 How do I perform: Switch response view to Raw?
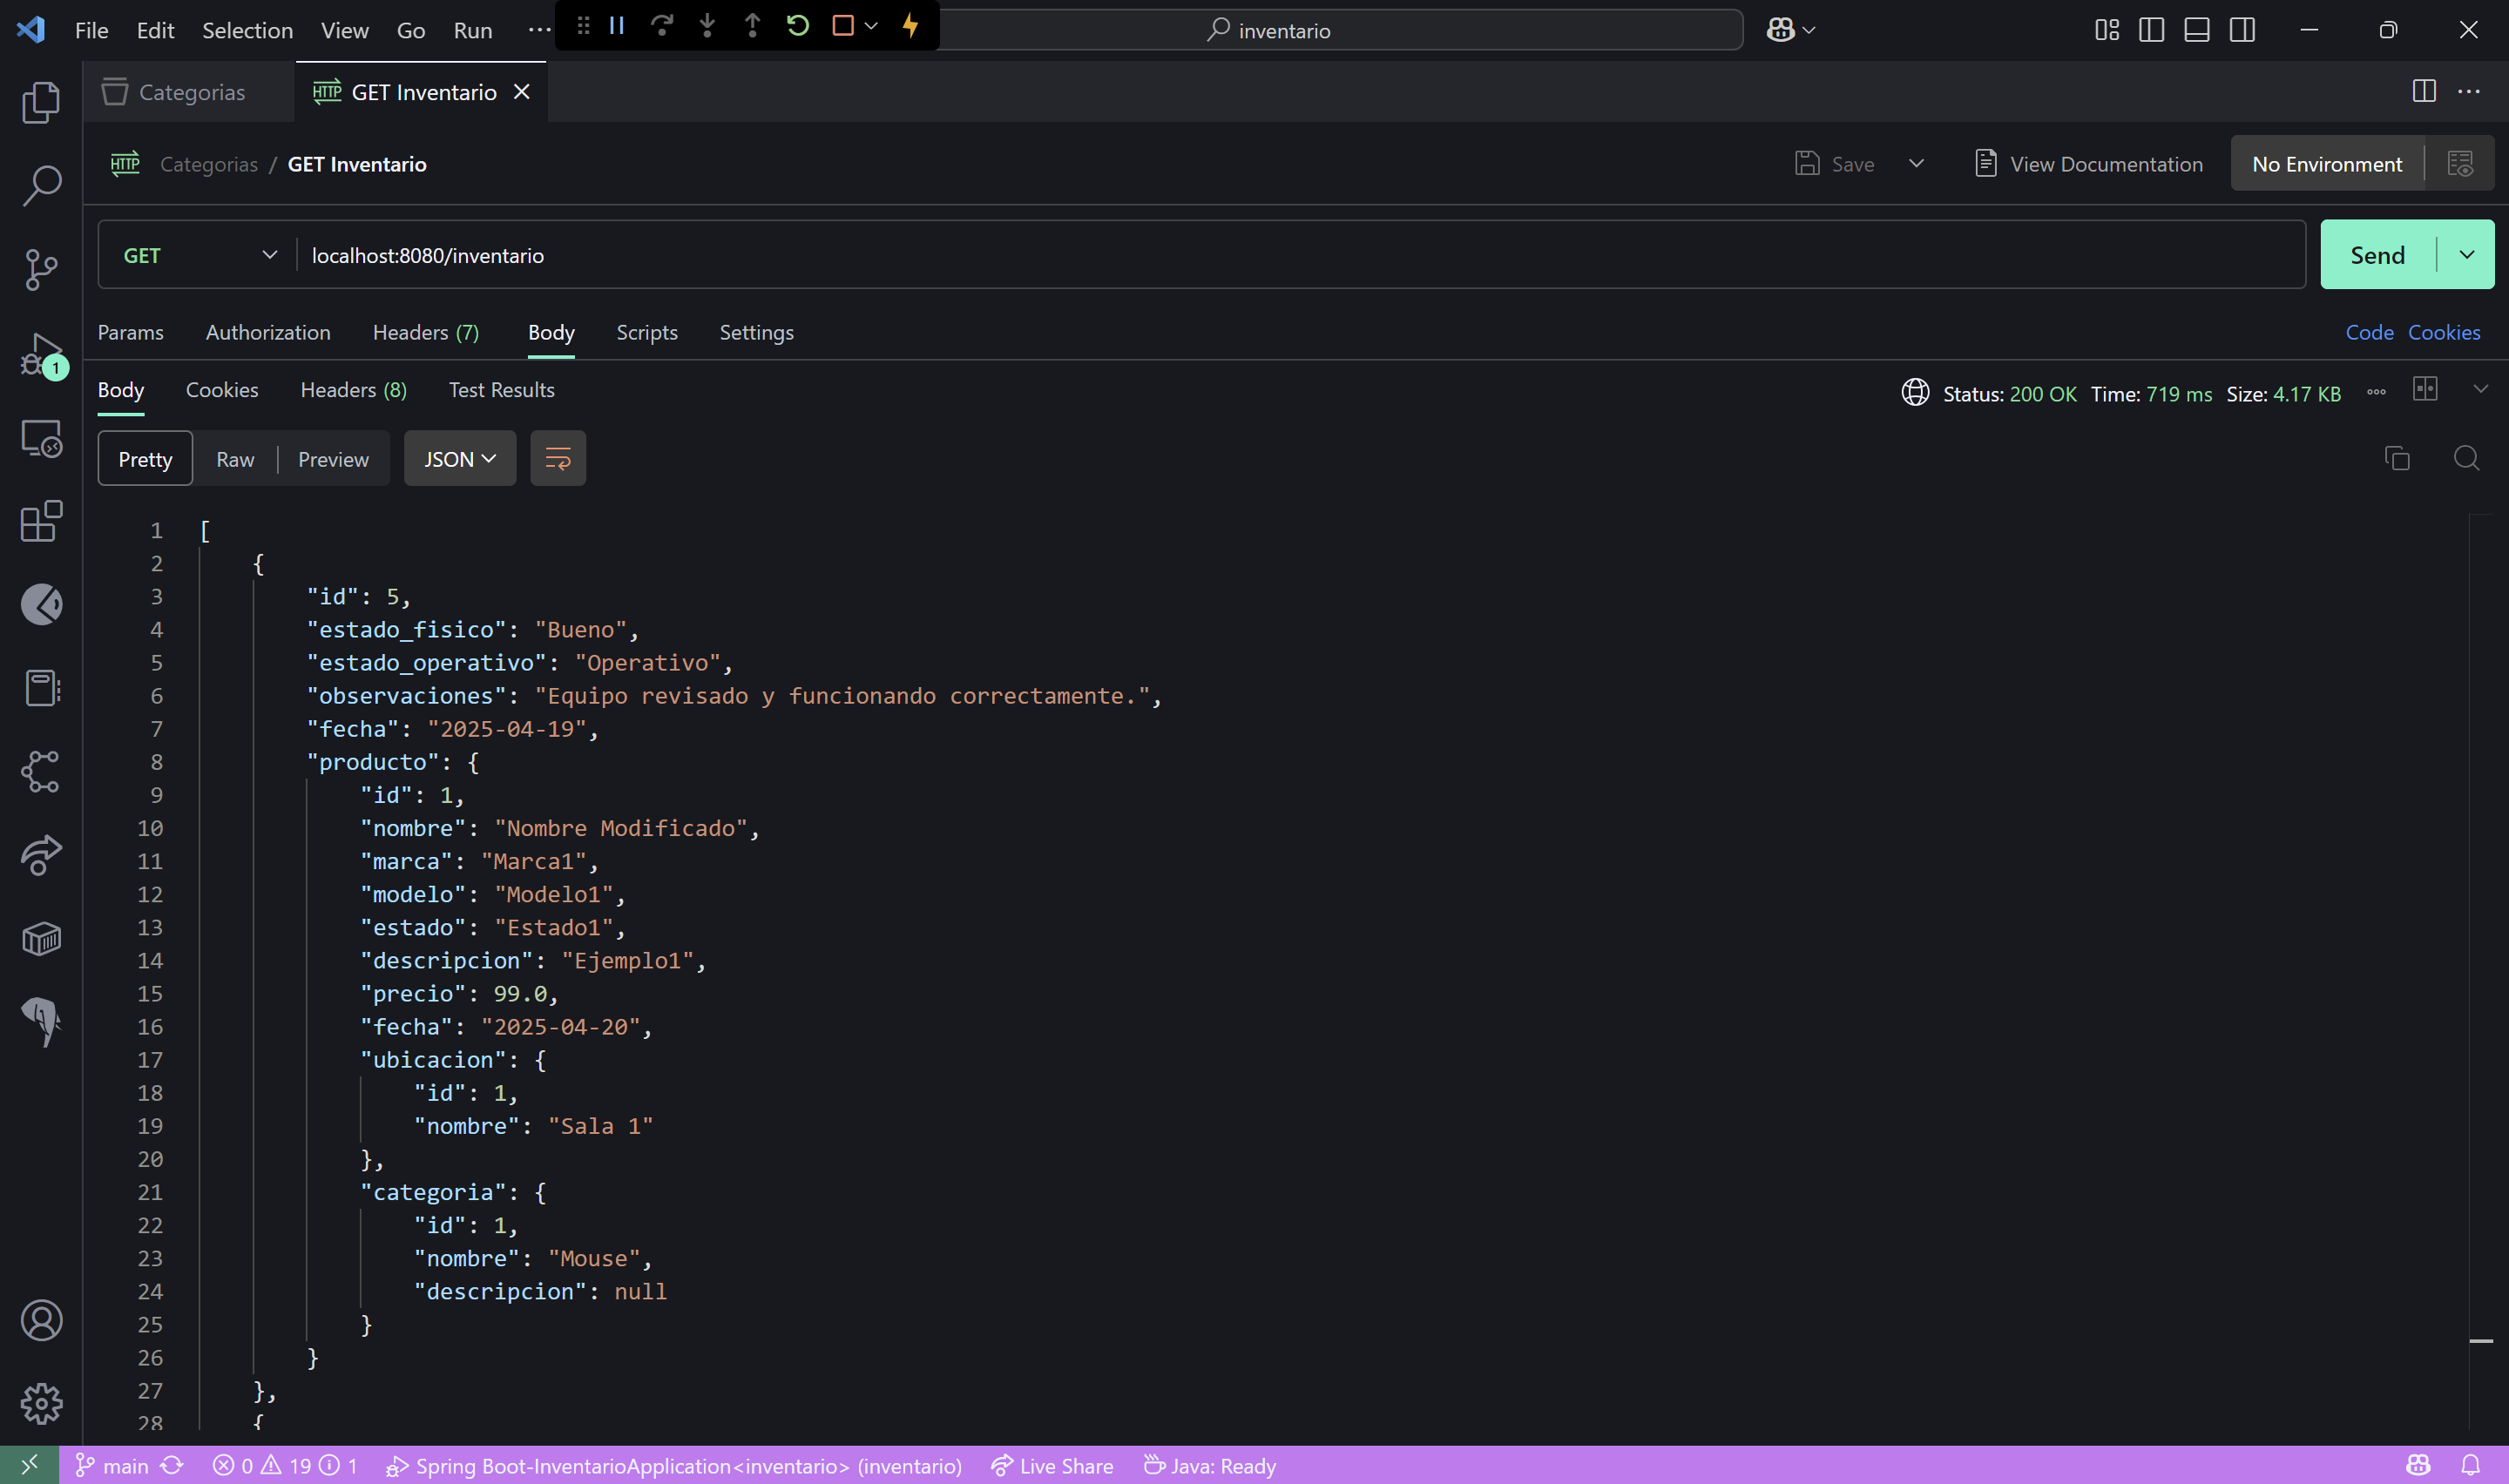[x=235, y=459]
